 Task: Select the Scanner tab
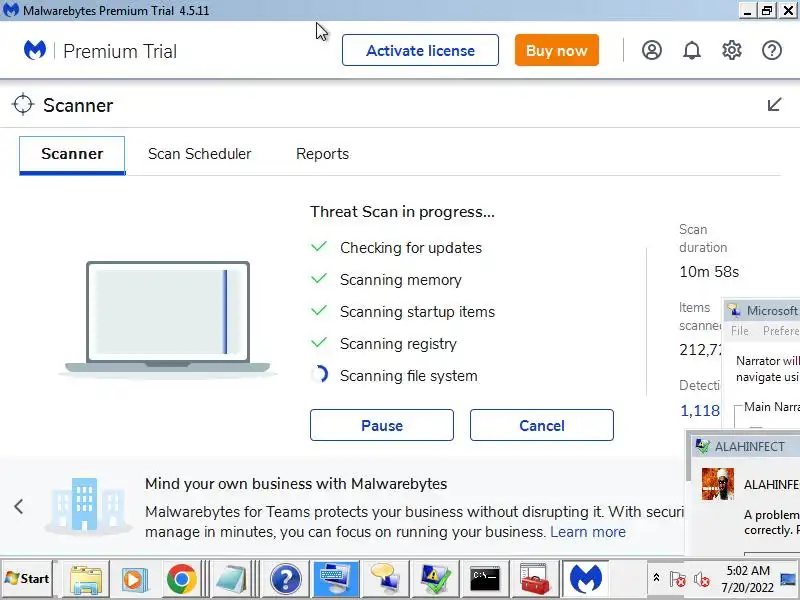click(72, 155)
